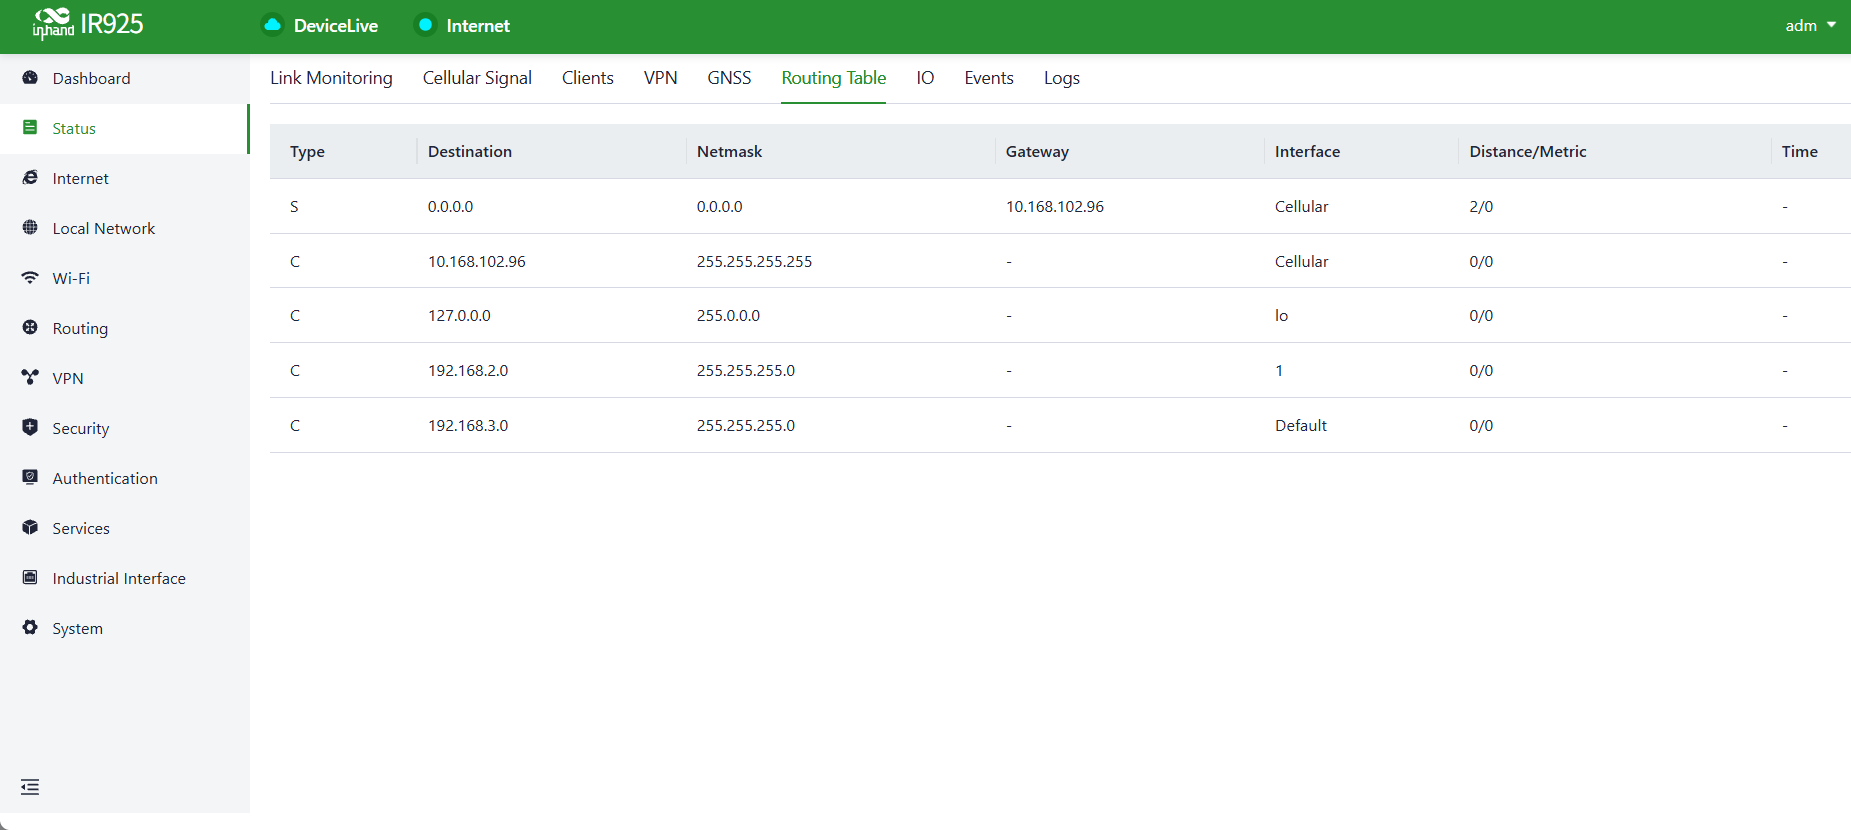The height and width of the screenshot is (830, 1851).
Task: Open the Clients tab
Action: (588, 78)
